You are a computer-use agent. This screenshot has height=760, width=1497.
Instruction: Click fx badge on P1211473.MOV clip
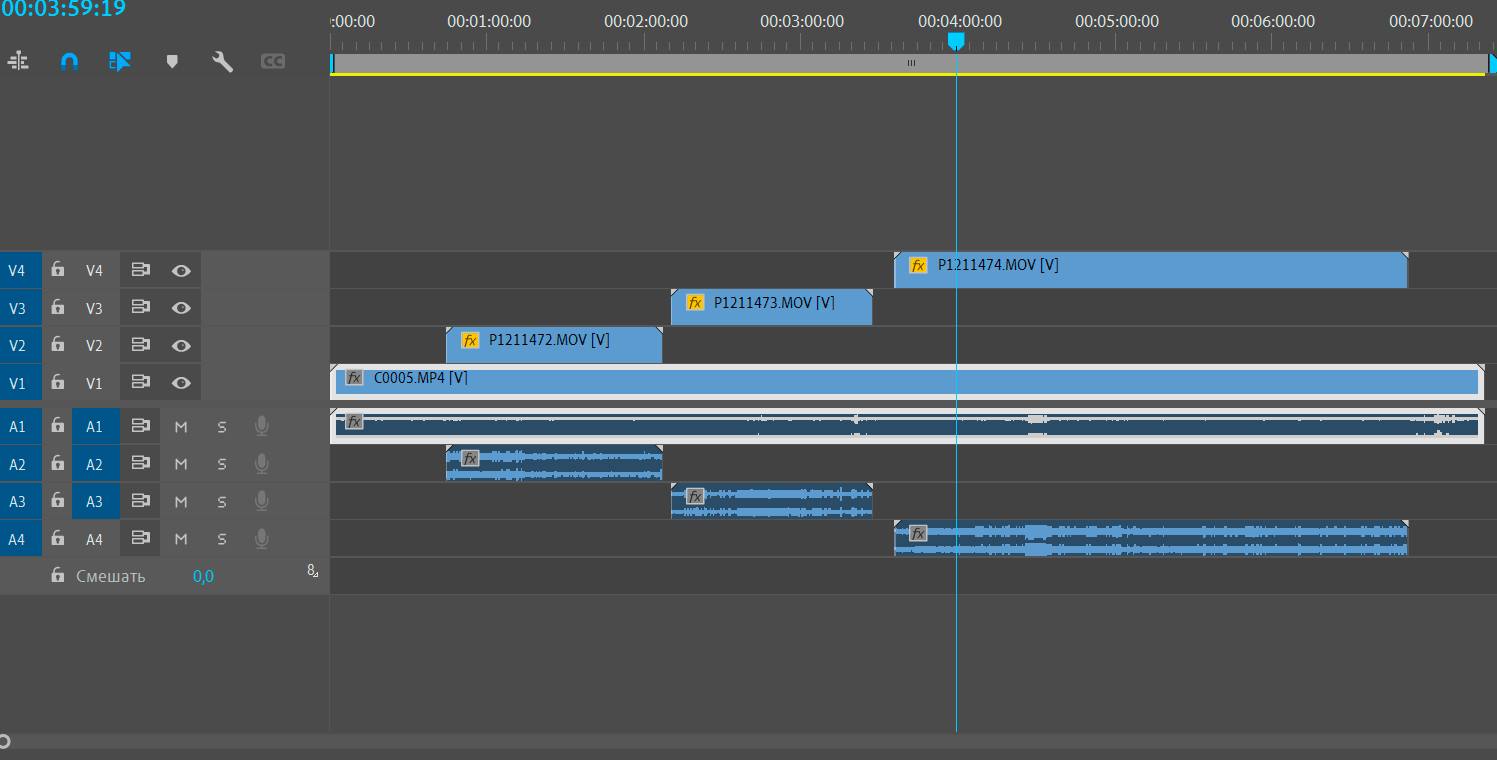(695, 302)
